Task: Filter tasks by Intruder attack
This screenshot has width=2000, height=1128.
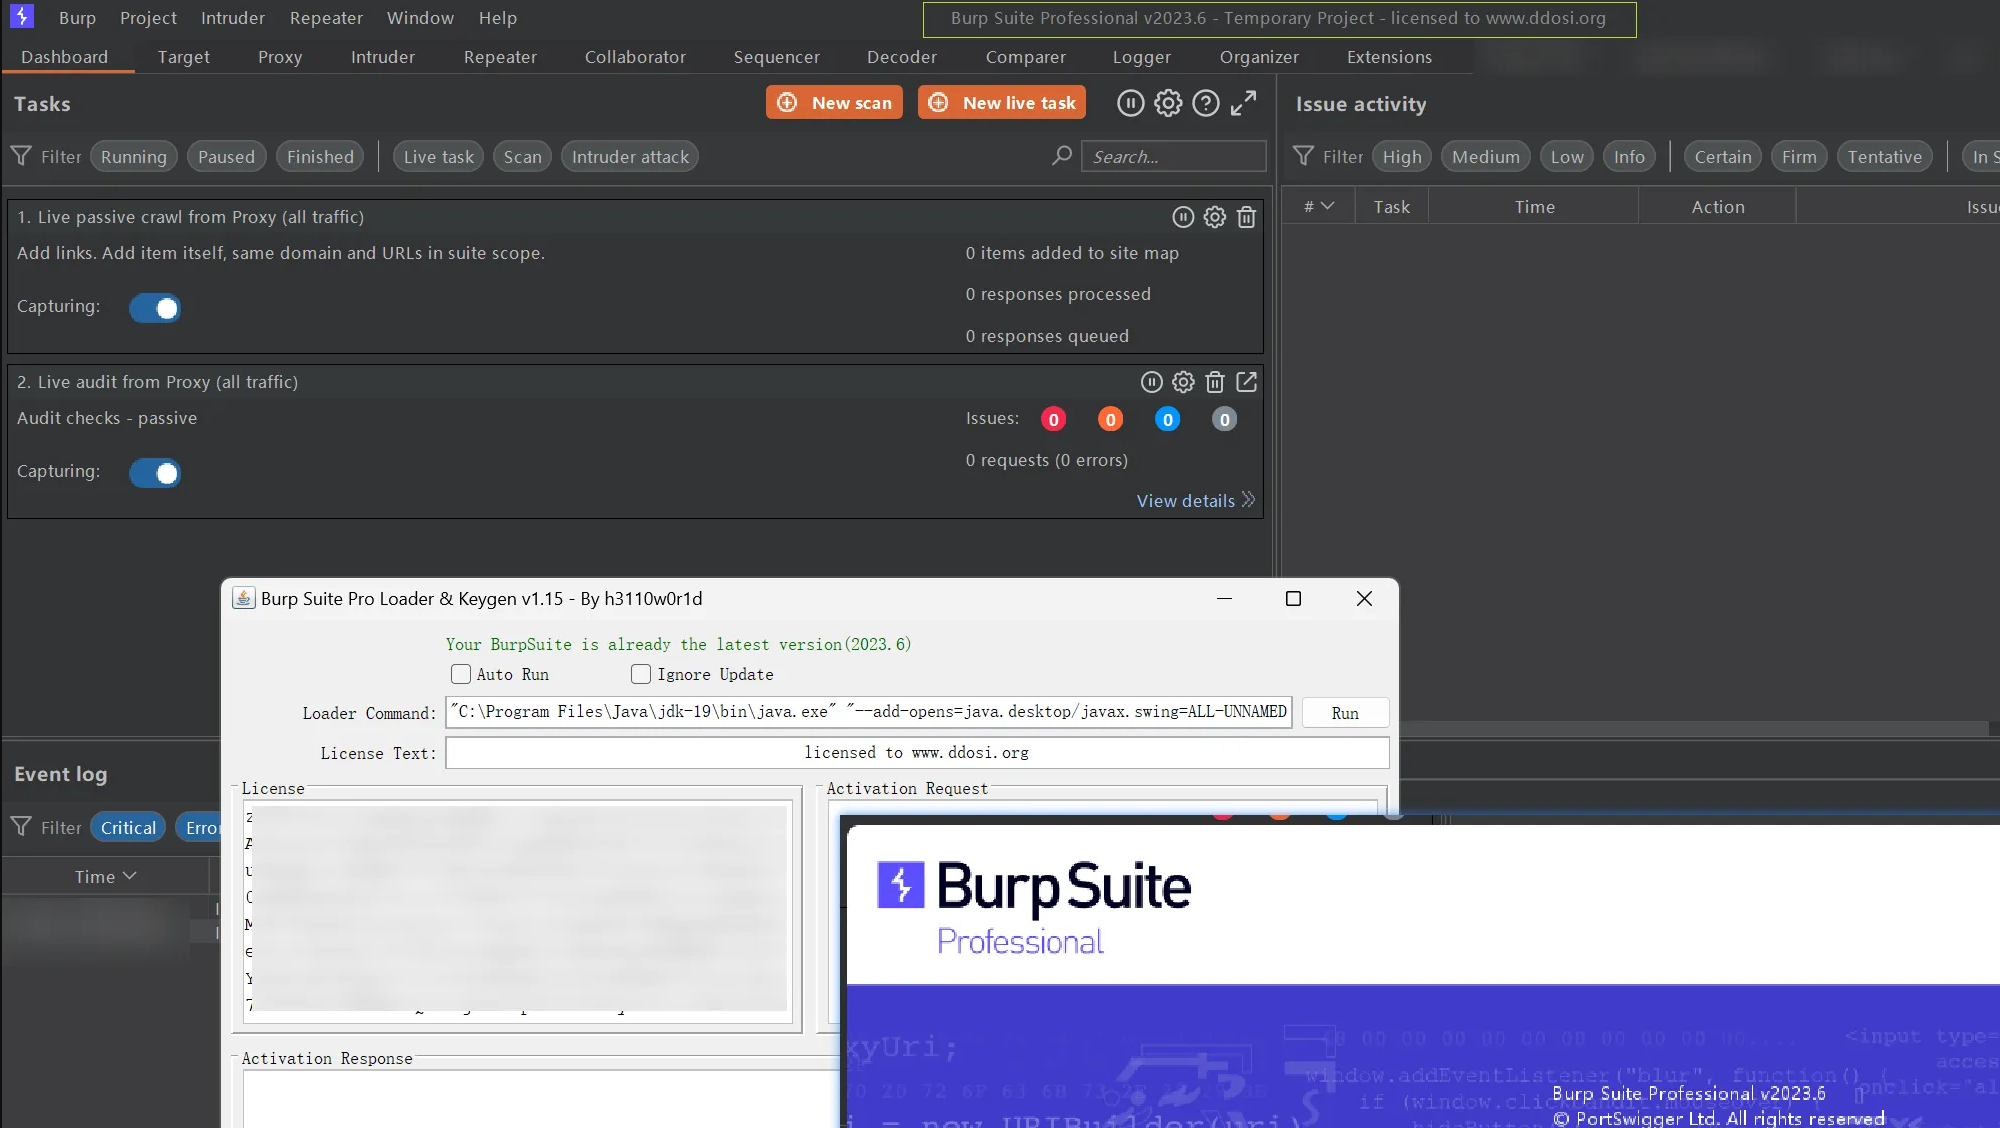Action: click(x=630, y=156)
